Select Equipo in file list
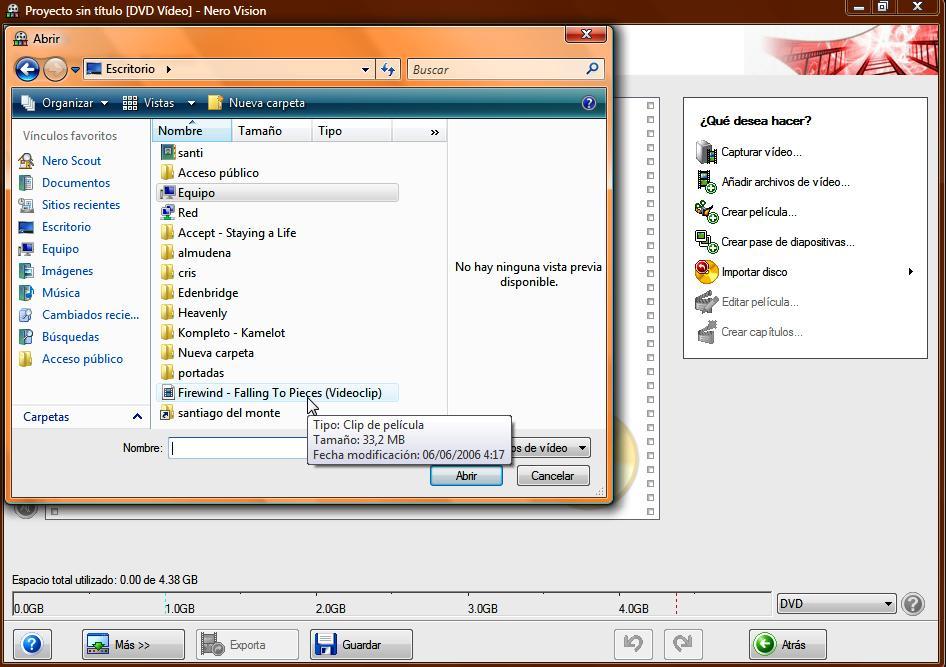Image resolution: width=946 pixels, height=667 pixels. (x=278, y=193)
